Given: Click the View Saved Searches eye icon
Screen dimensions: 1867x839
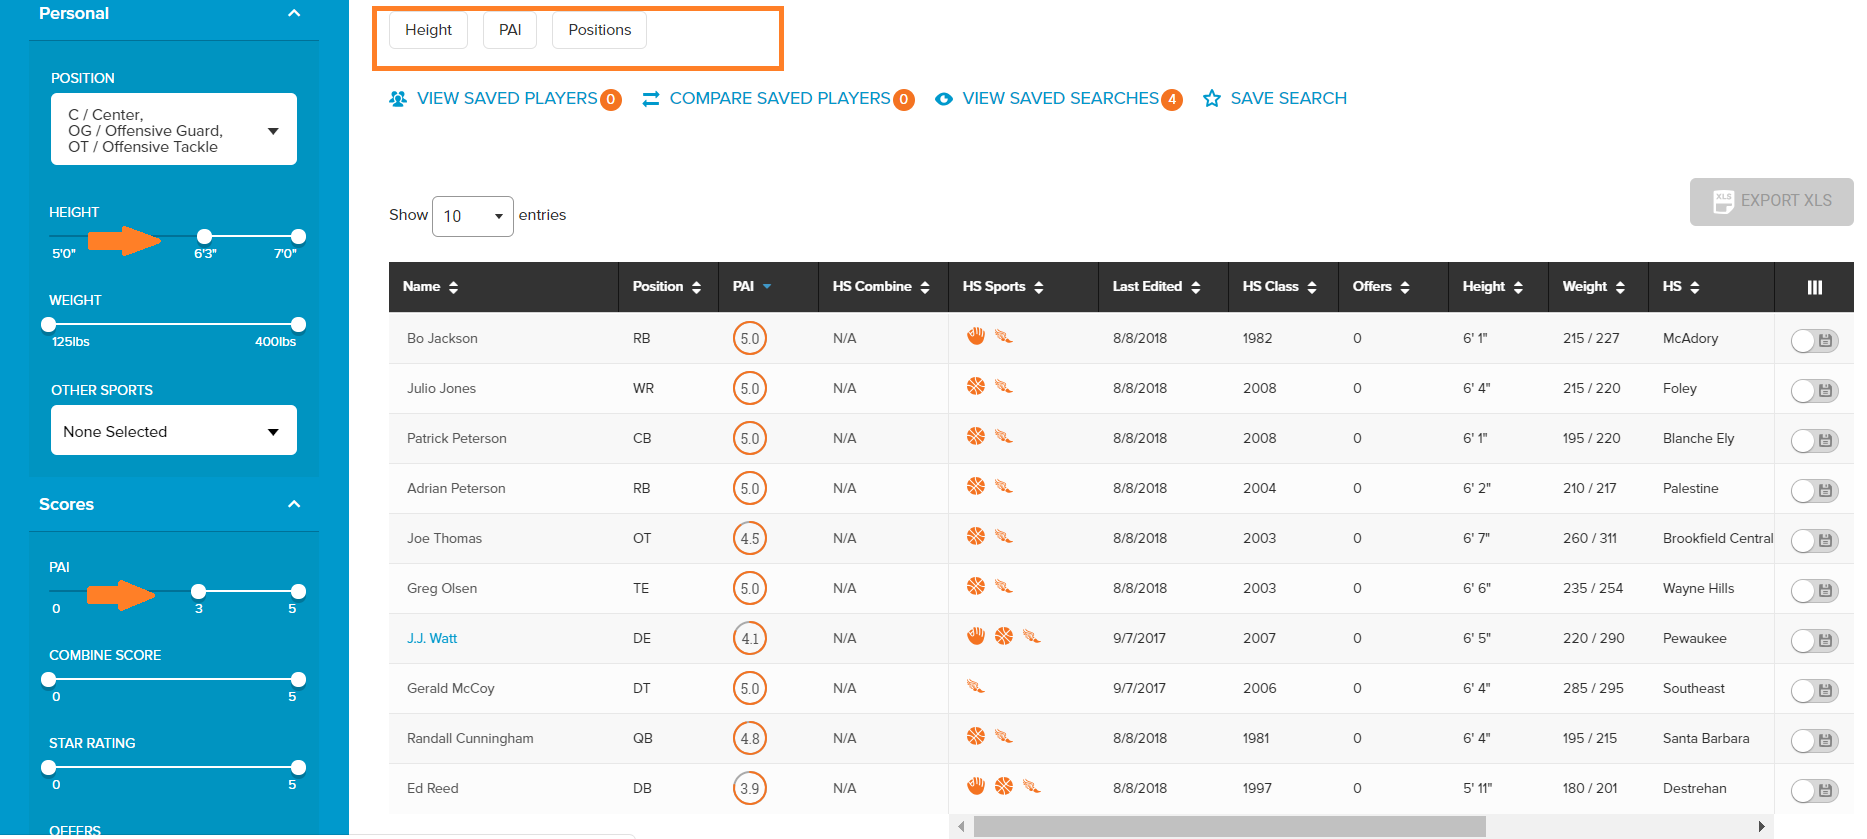Looking at the screenshot, I should point(943,99).
